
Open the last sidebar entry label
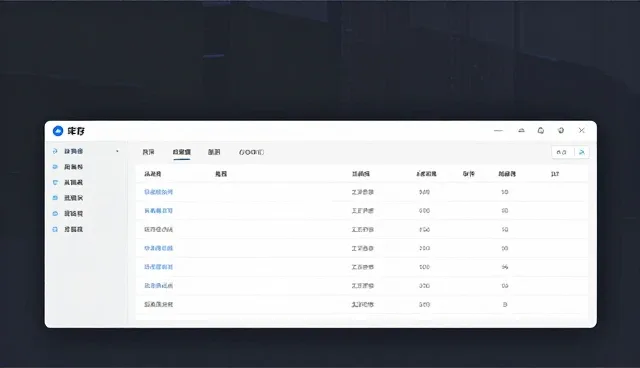point(73,229)
